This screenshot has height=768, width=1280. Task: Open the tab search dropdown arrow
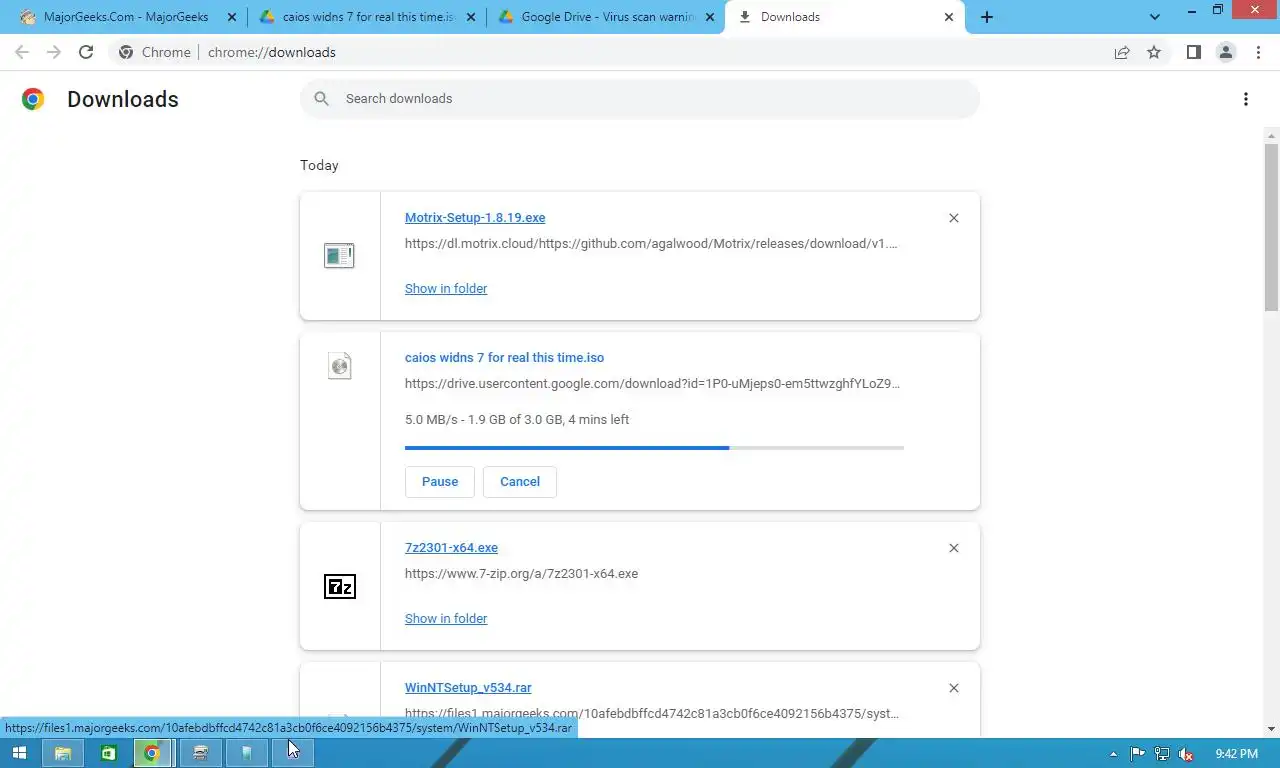pyautogui.click(x=1155, y=17)
